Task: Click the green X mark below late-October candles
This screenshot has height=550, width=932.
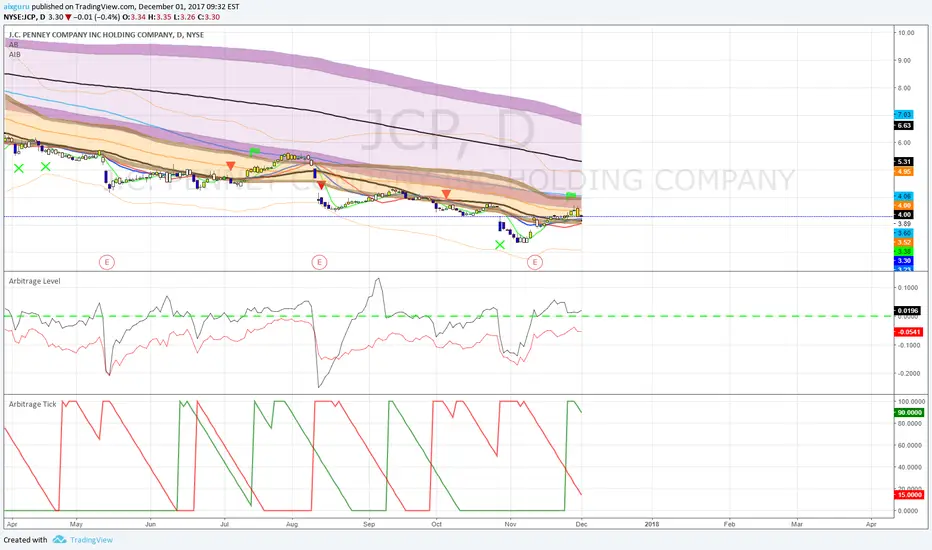Action: coord(500,244)
